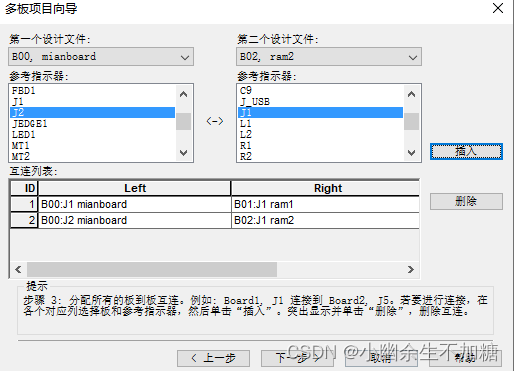This screenshot has height=371, width=514.
Task: Click the 帮助 (Help) button
Action: [x=466, y=358]
